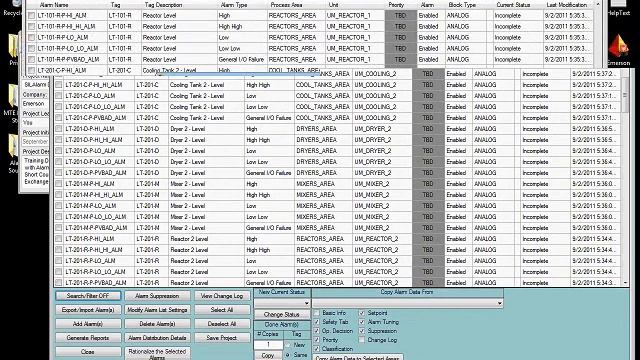
Task: Click the Save Project button
Action: 222,338
